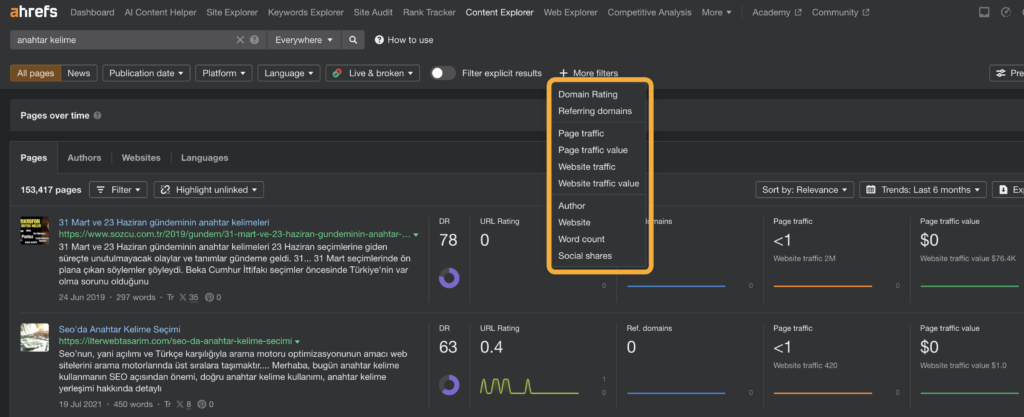This screenshot has height=417, width=1024.
Task: Open "Seo'da Anahtar Kelime Seçimi" result title
Action: pyautogui.click(x=120, y=329)
